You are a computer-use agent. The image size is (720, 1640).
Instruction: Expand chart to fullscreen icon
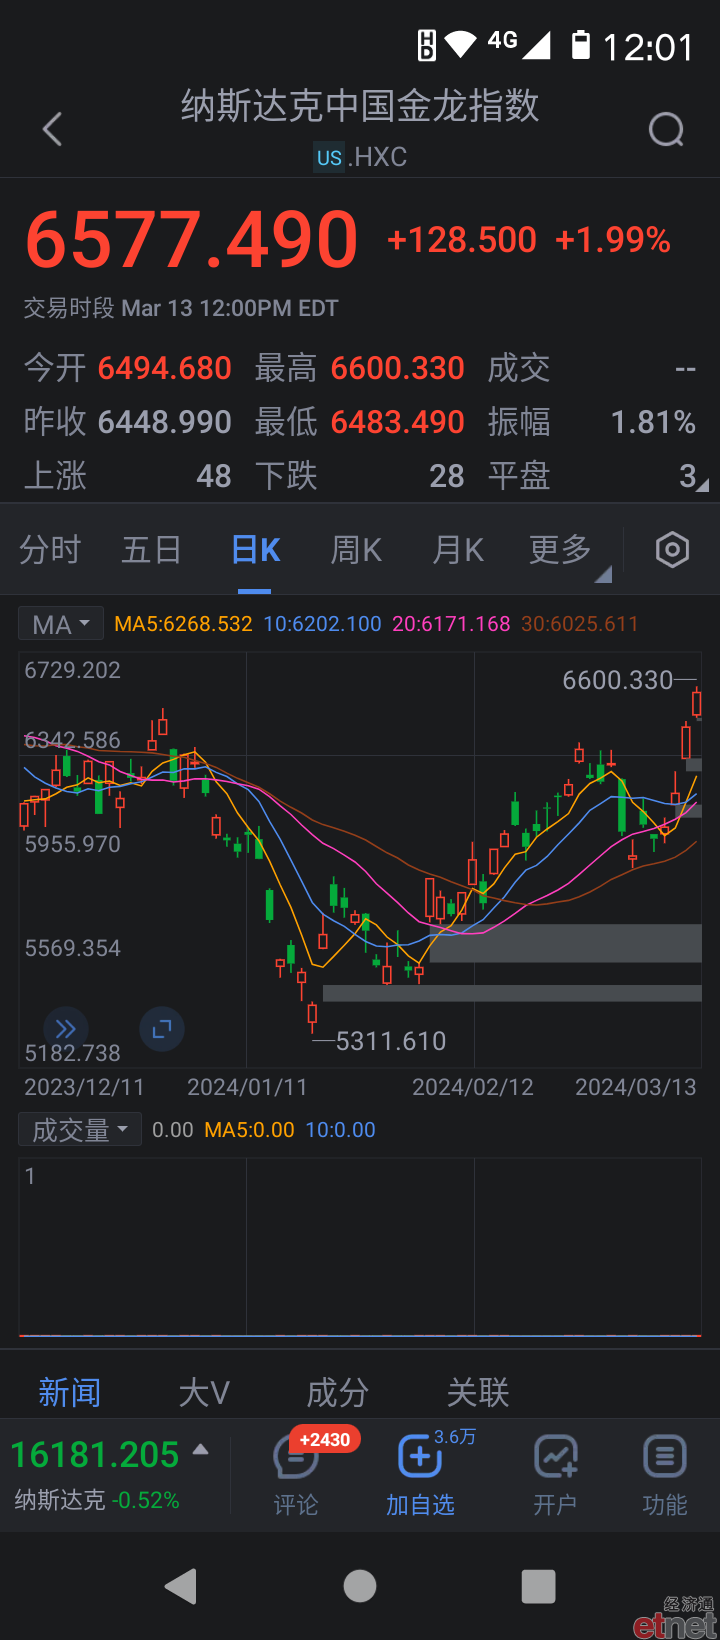[162, 1028]
